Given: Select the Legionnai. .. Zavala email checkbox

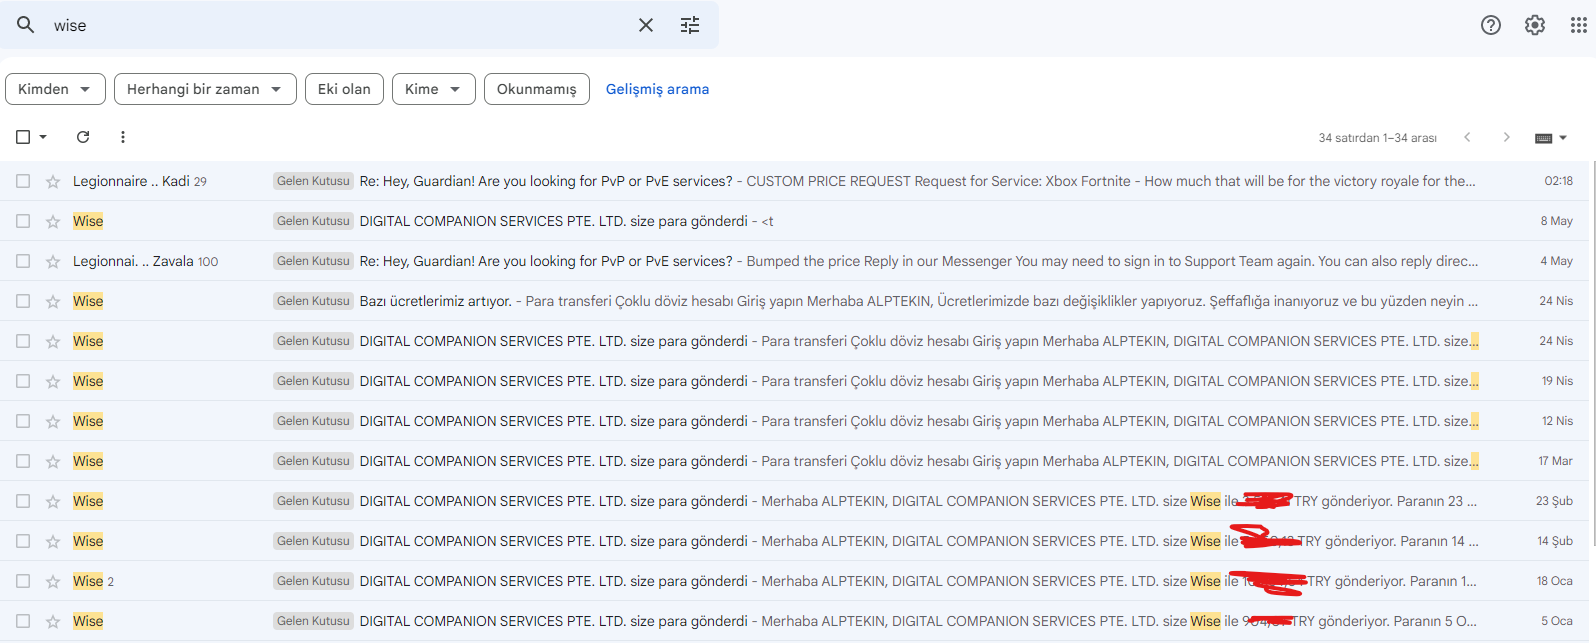Looking at the screenshot, I should (x=23, y=261).
